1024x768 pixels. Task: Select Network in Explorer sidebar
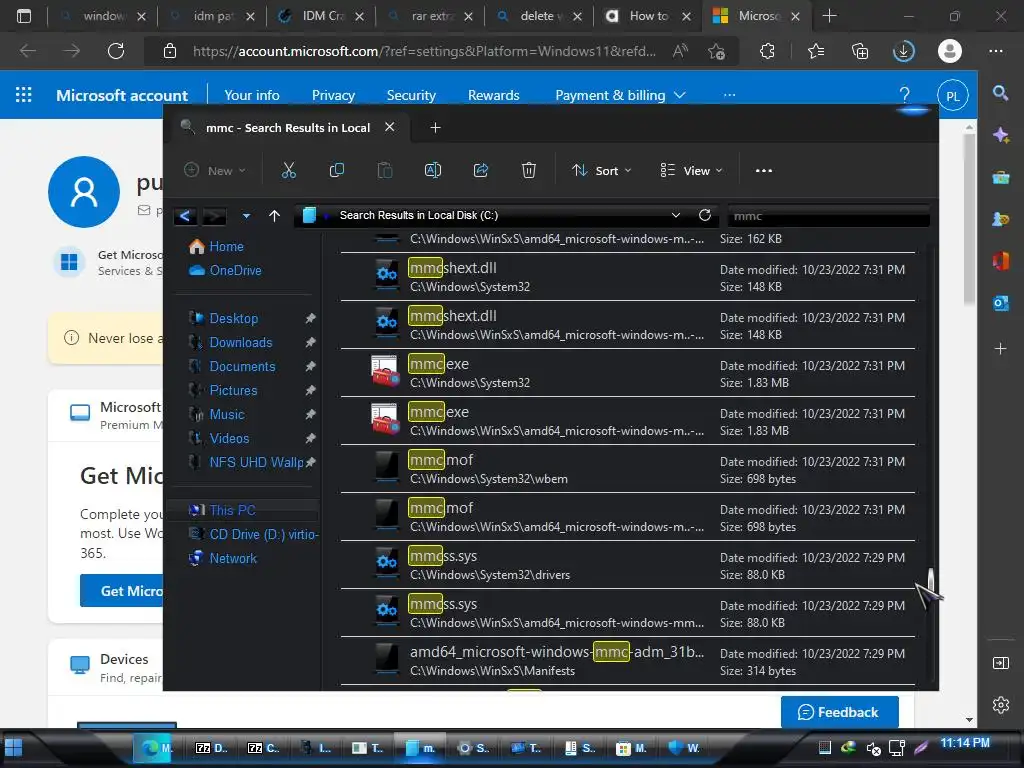(x=232, y=558)
